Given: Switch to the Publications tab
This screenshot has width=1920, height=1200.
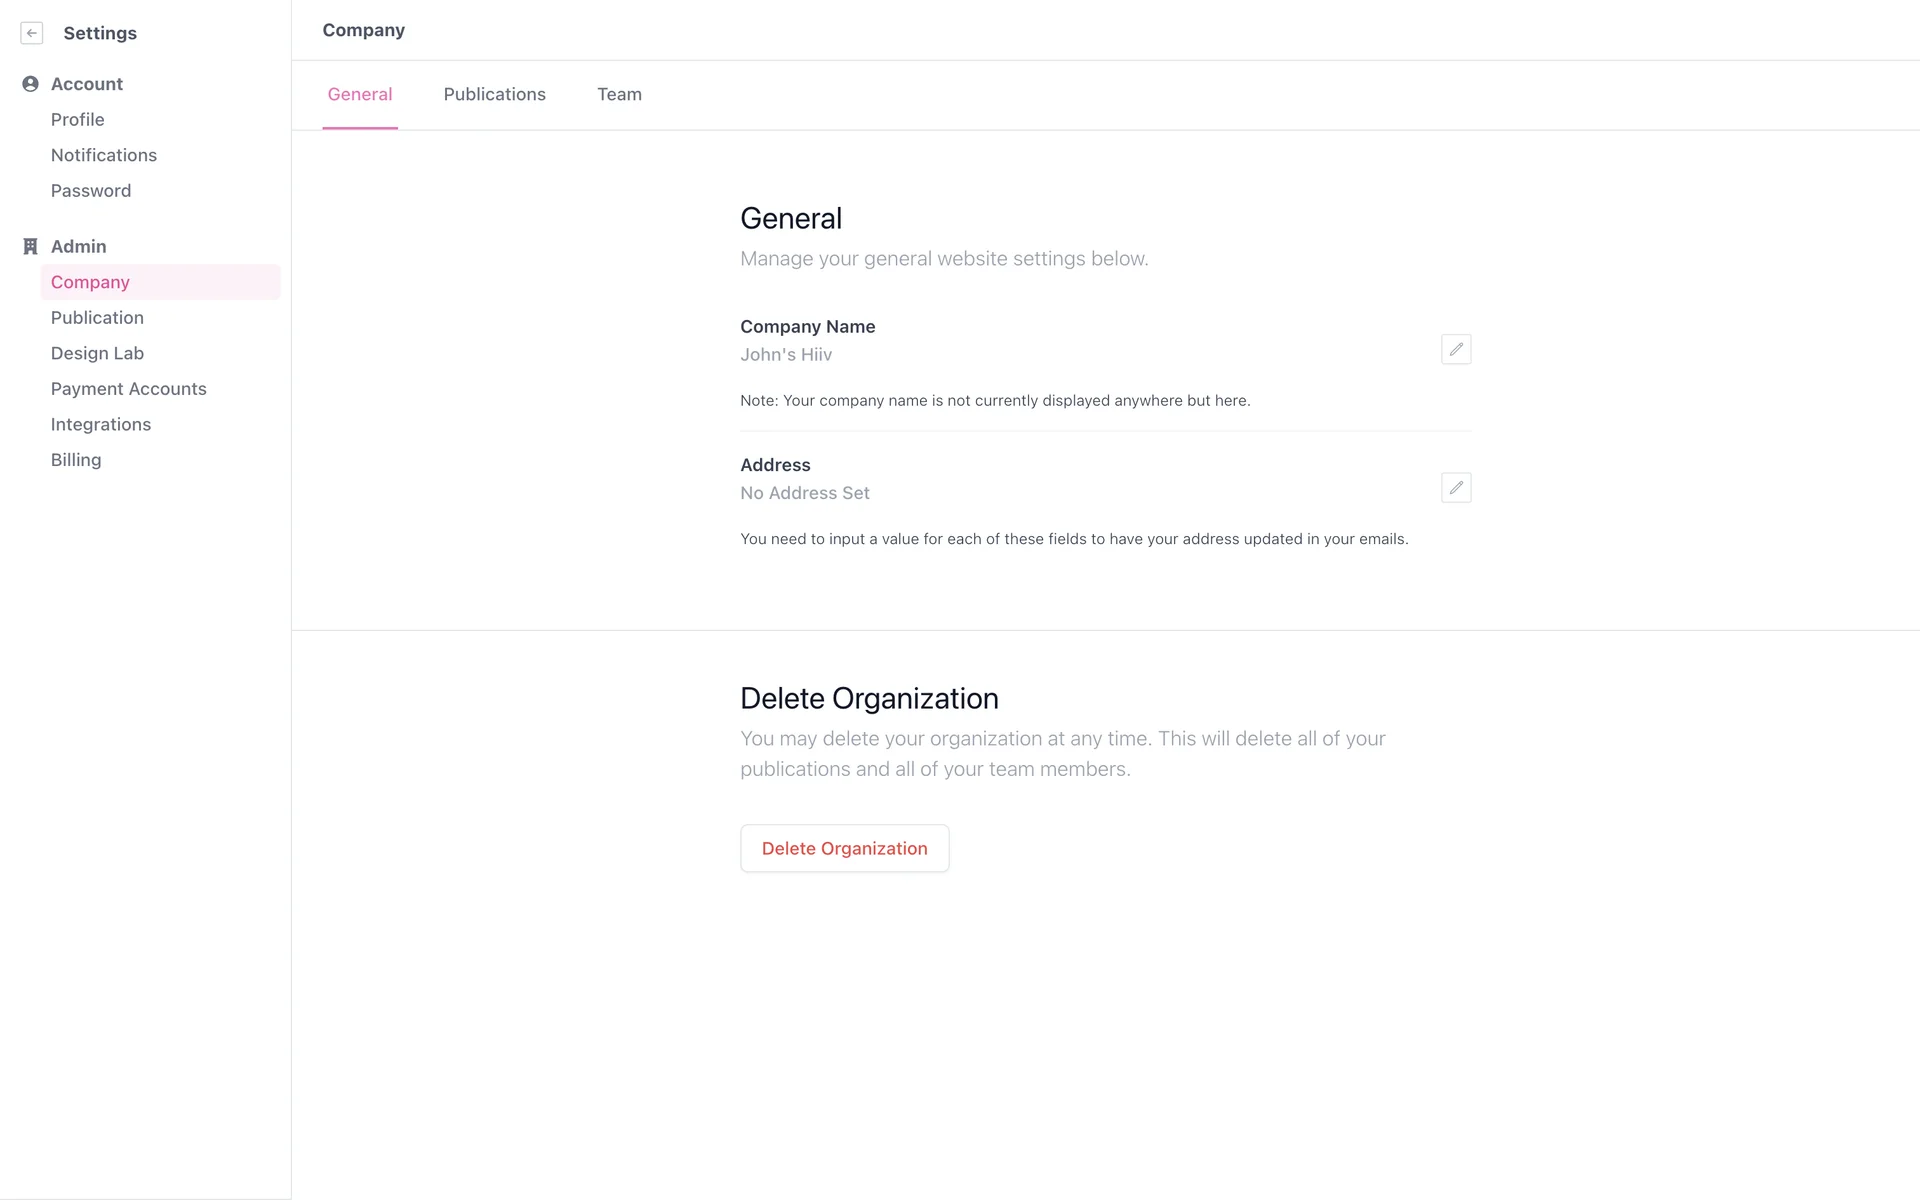Looking at the screenshot, I should (494, 94).
